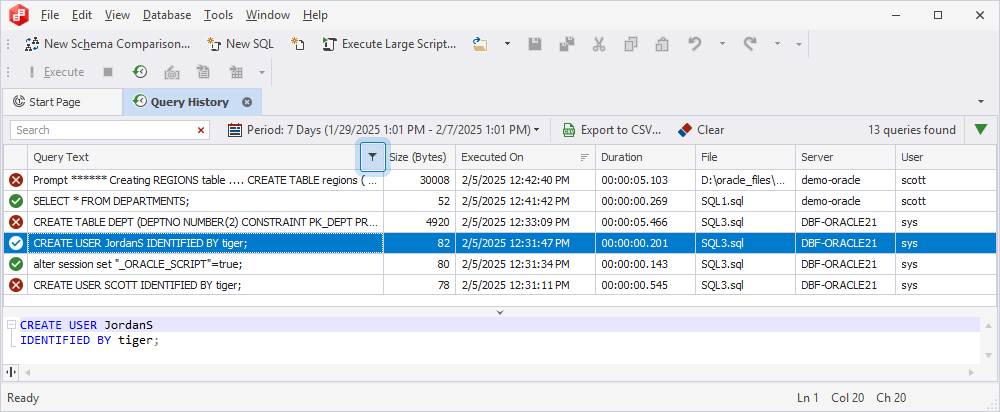
Task: Click the Save floppy disk icon
Action: (x=535, y=44)
